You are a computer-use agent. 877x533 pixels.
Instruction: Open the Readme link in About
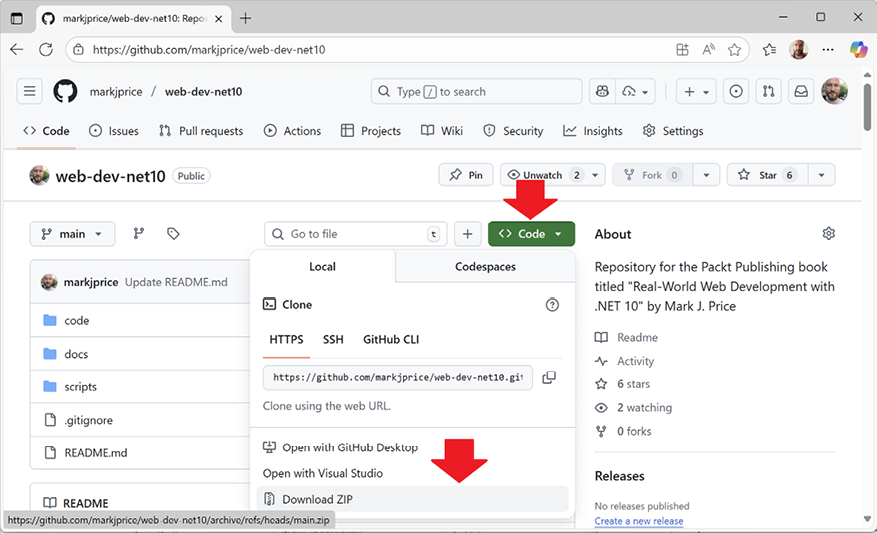(x=626, y=337)
